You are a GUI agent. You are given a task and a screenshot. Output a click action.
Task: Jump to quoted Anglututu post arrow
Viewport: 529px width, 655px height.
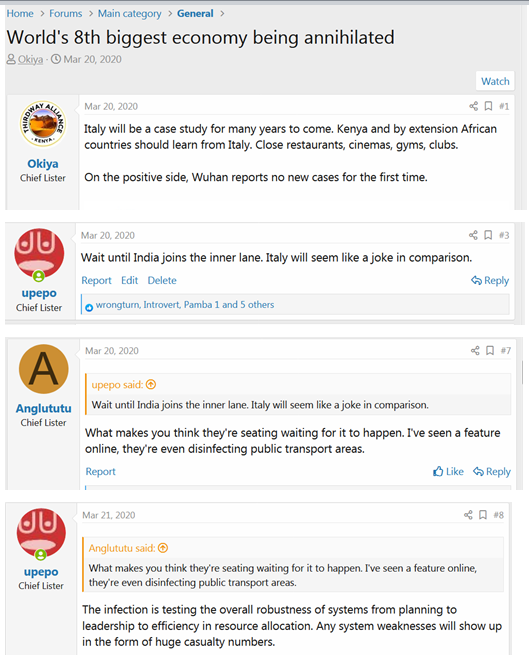(163, 548)
